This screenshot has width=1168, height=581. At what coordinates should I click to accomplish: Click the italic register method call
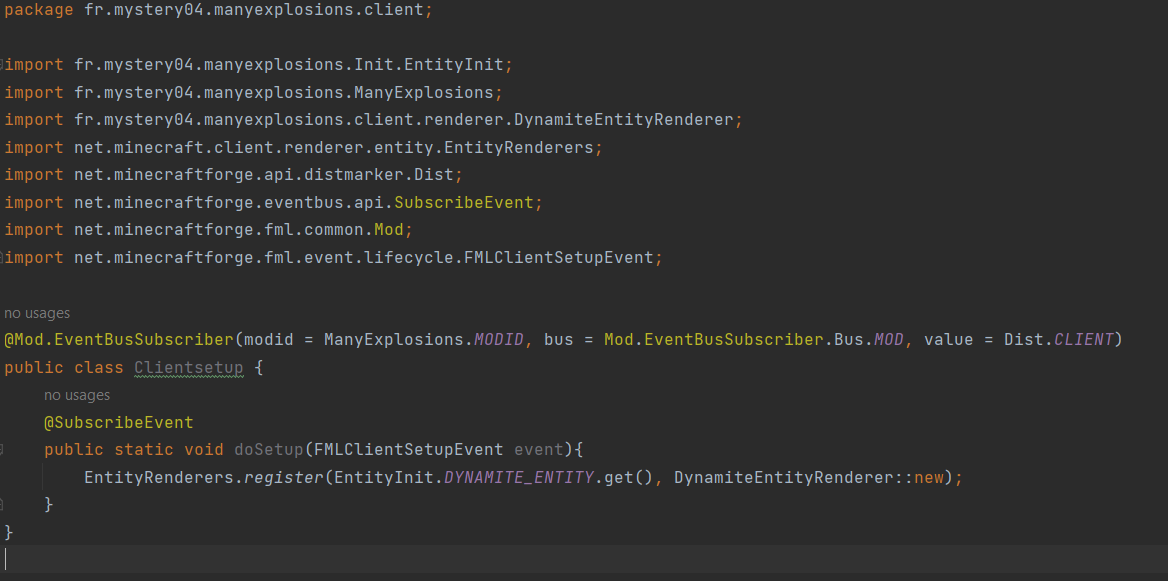pyautogui.click(x=284, y=477)
